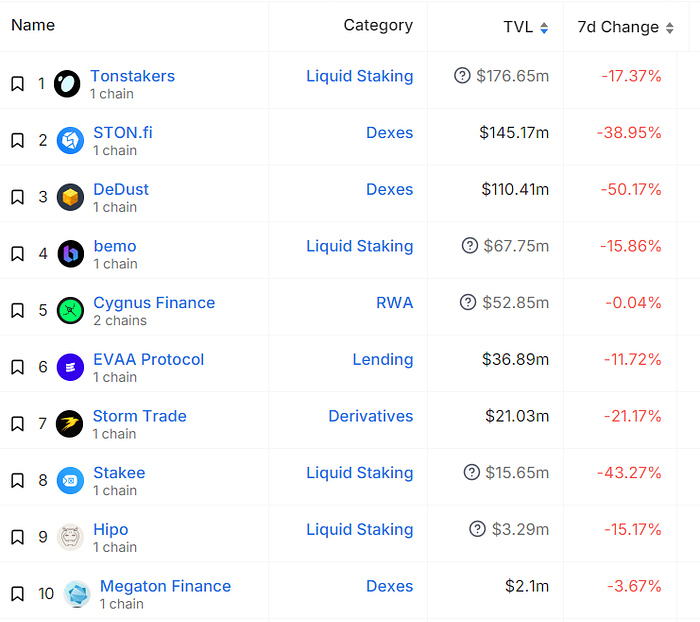Image resolution: width=700 pixels, height=622 pixels.
Task: Click the DeDust cube logo icon
Action: pos(70,197)
